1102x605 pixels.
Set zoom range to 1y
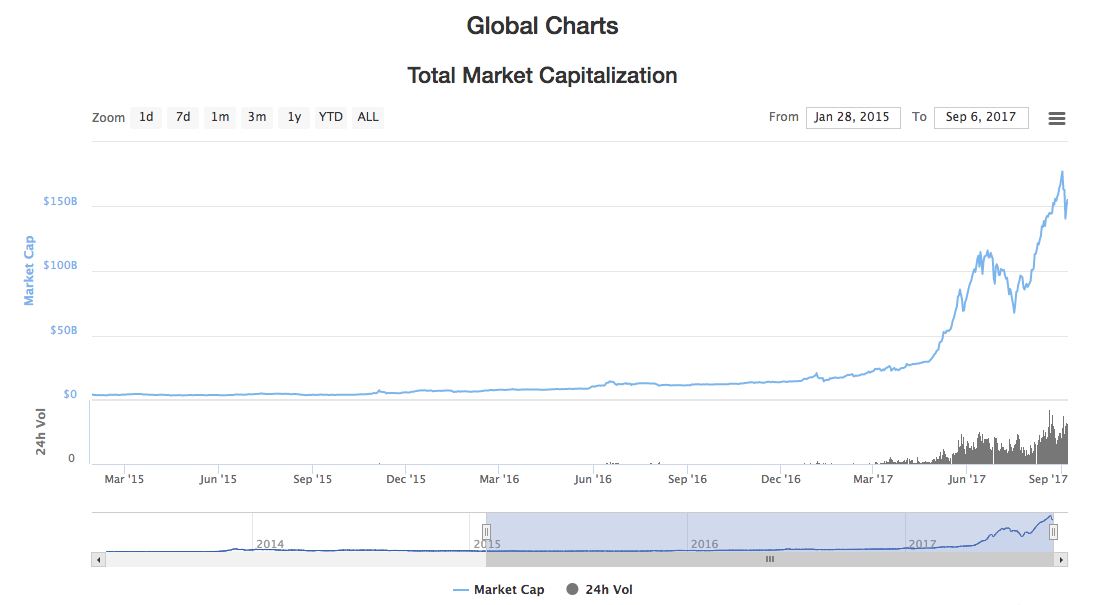click(x=294, y=117)
